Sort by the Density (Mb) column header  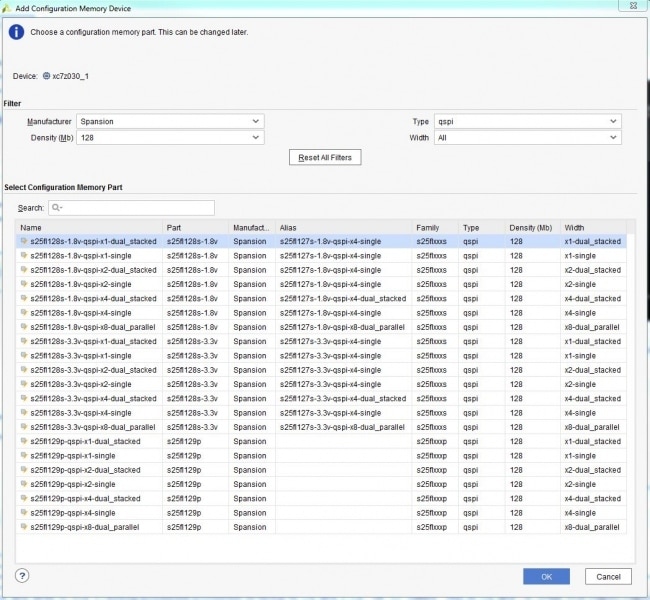click(528, 227)
